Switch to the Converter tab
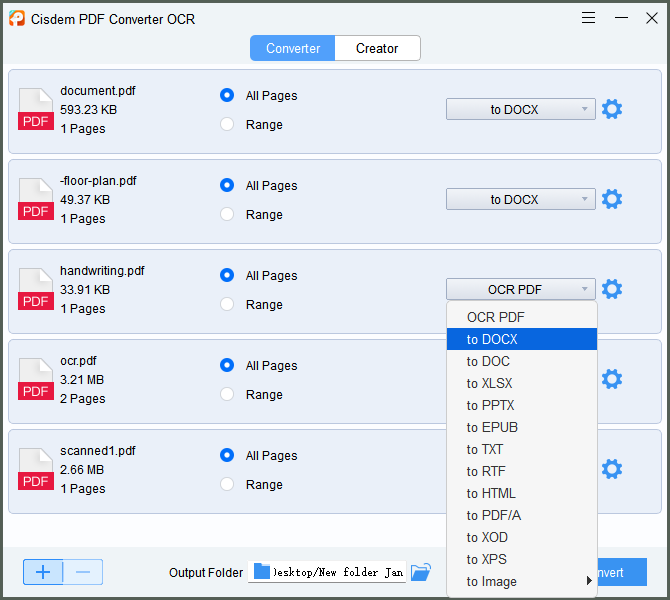Viewport: 670px width, 600px height. click(293, 48)
